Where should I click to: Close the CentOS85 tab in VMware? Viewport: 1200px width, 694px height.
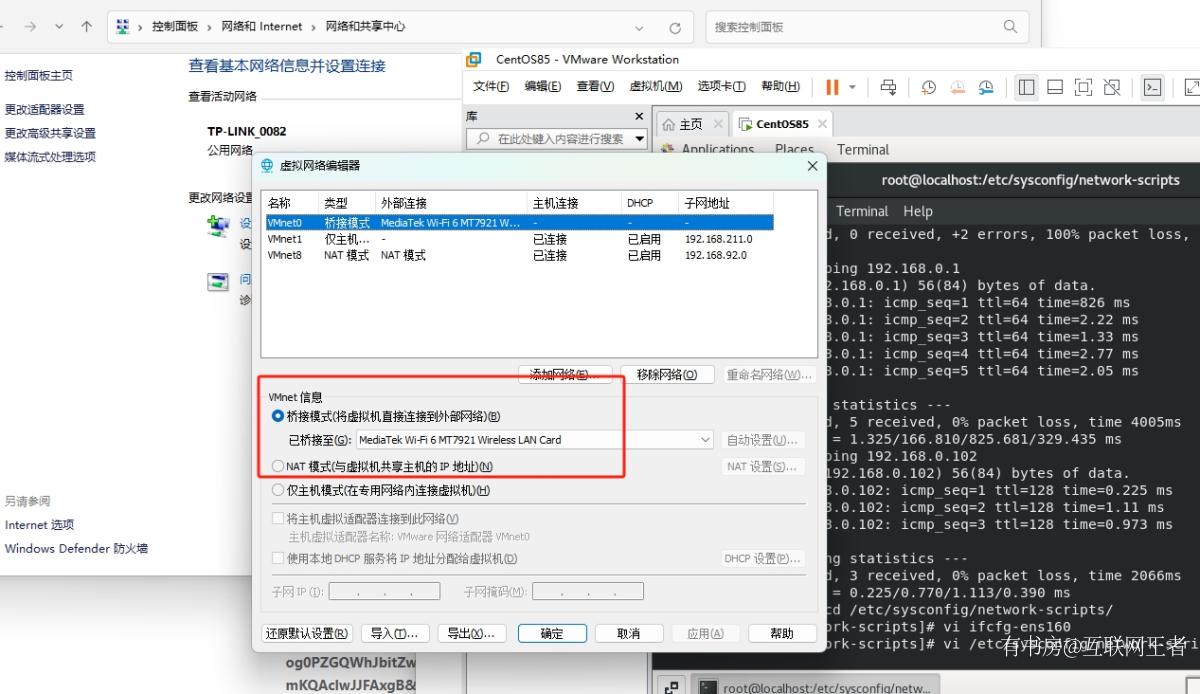822,124
